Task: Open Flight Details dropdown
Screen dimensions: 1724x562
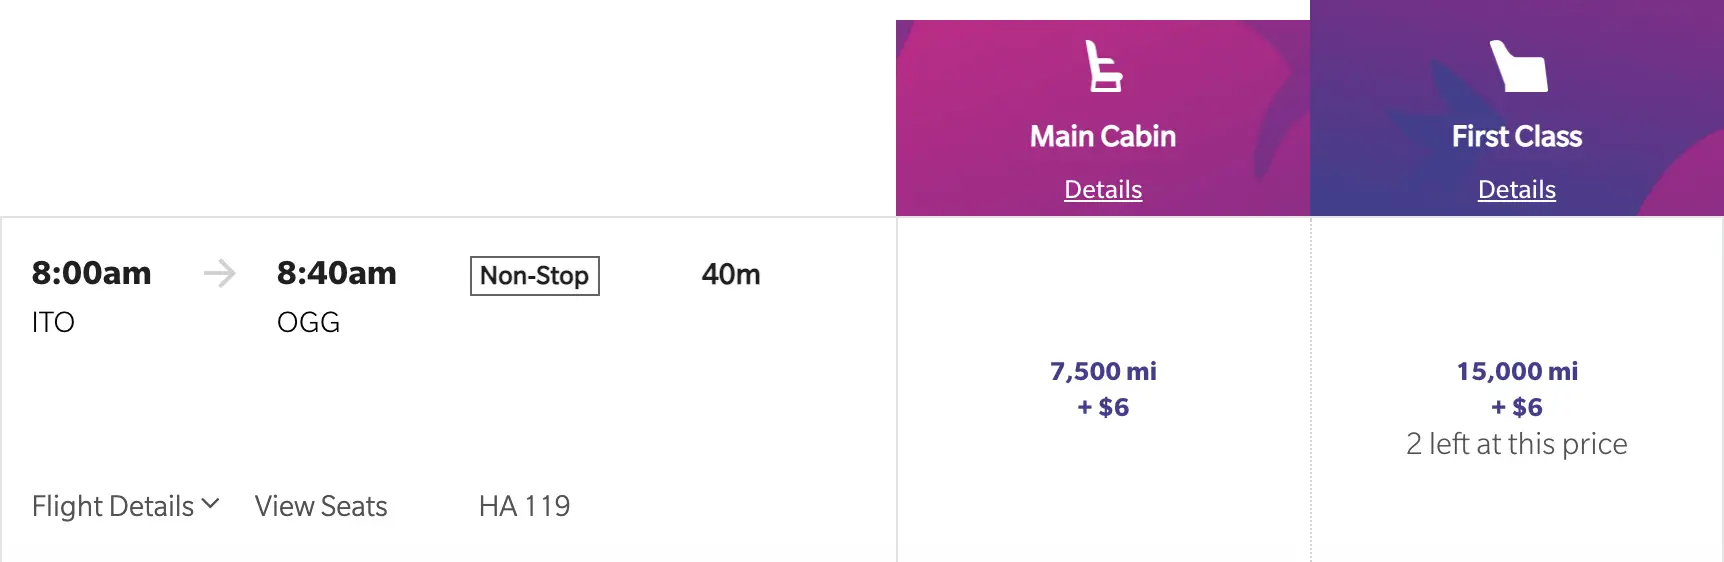Action: tap(125, 506)
